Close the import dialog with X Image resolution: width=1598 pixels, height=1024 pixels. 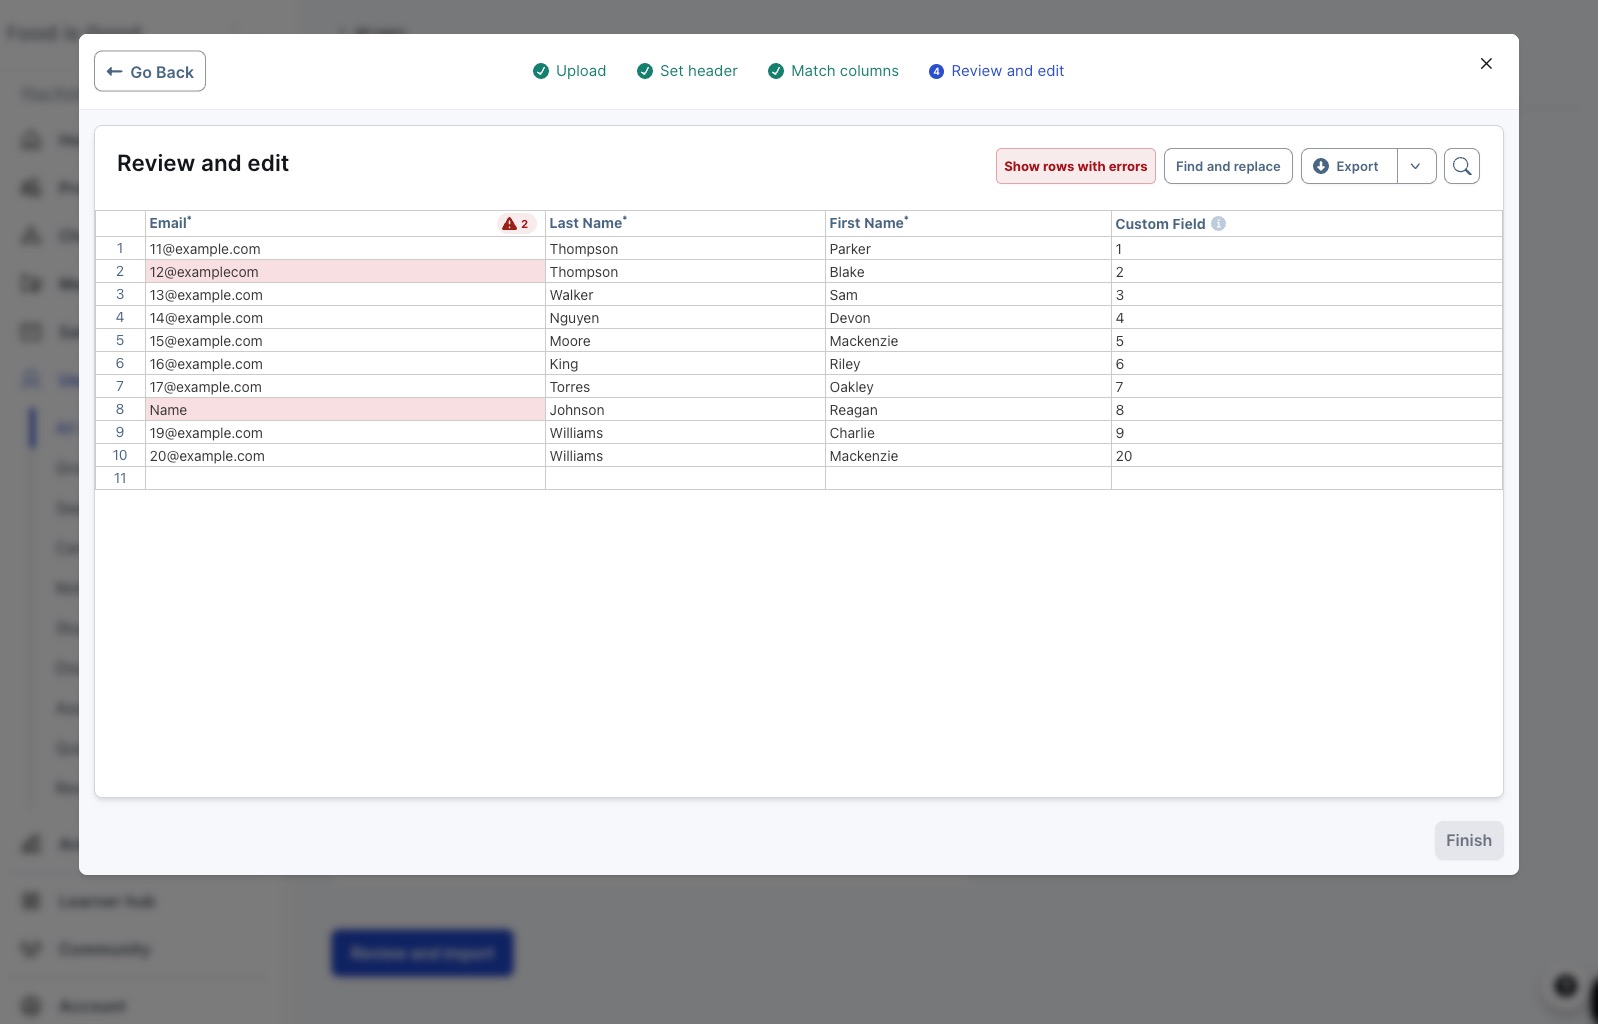1486,64
